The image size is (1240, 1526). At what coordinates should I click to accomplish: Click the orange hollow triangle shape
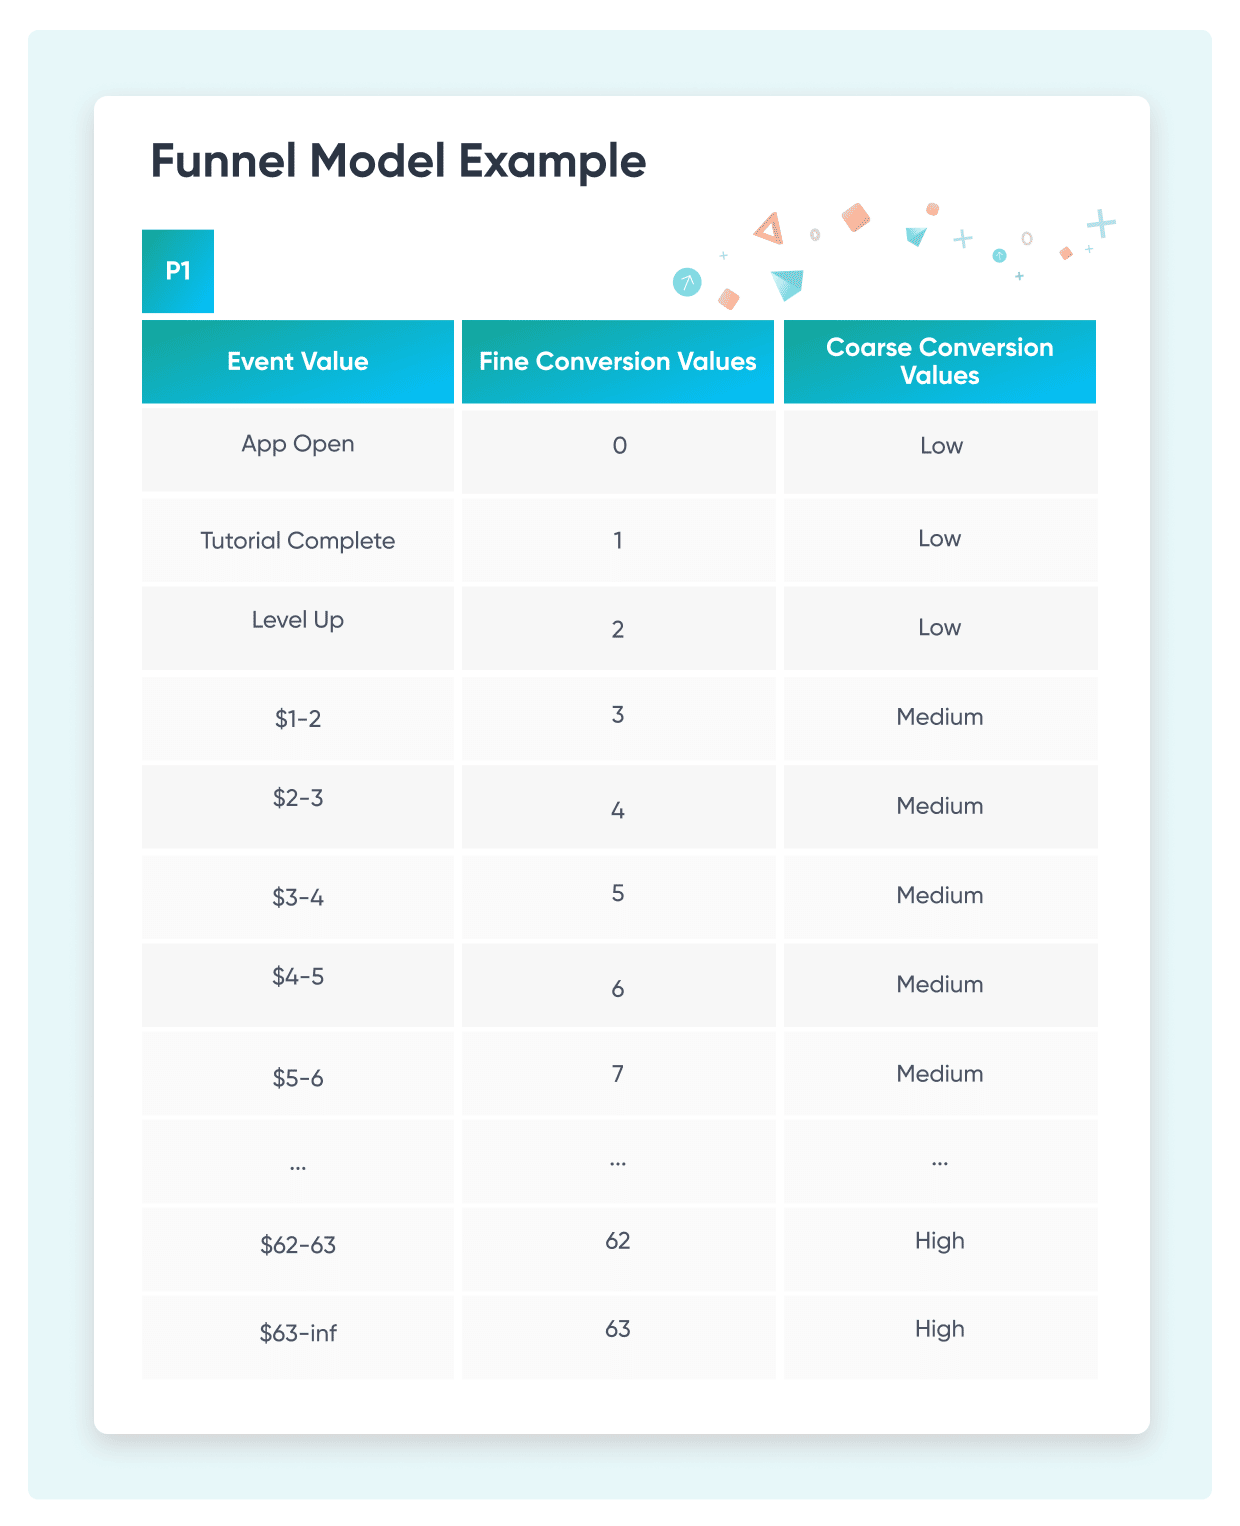click(769, 230)
